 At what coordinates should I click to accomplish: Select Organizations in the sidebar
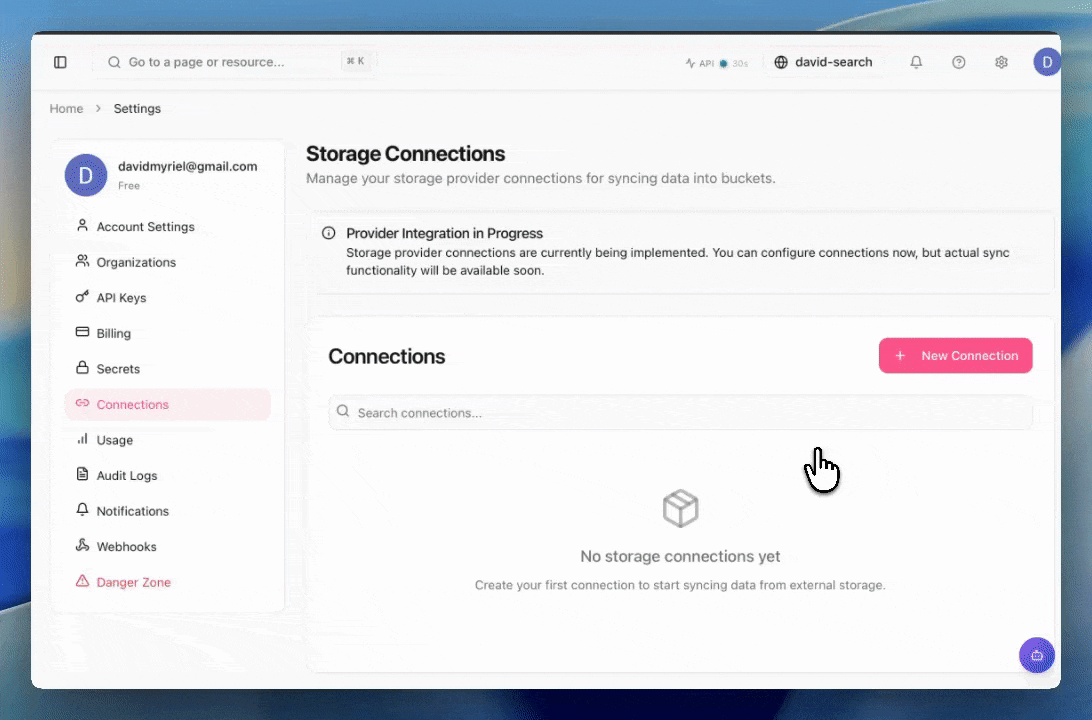click(135, 262)
